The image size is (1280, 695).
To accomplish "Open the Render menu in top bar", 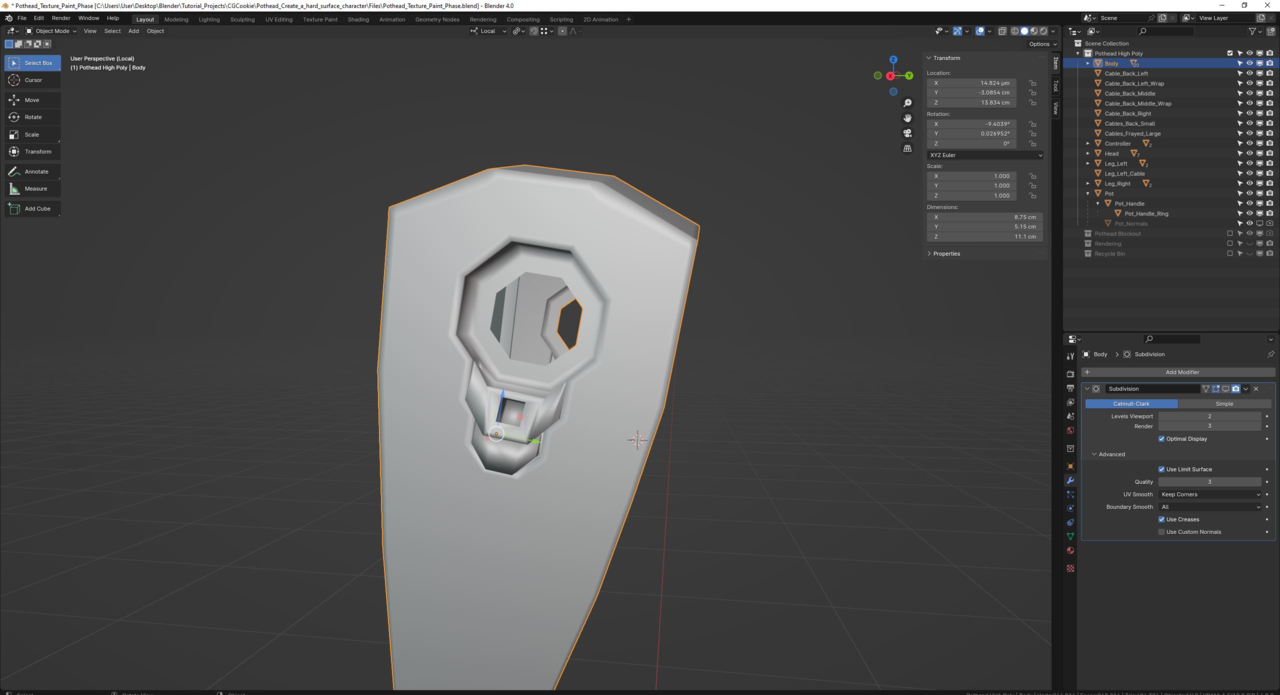I will coord(61,18).
